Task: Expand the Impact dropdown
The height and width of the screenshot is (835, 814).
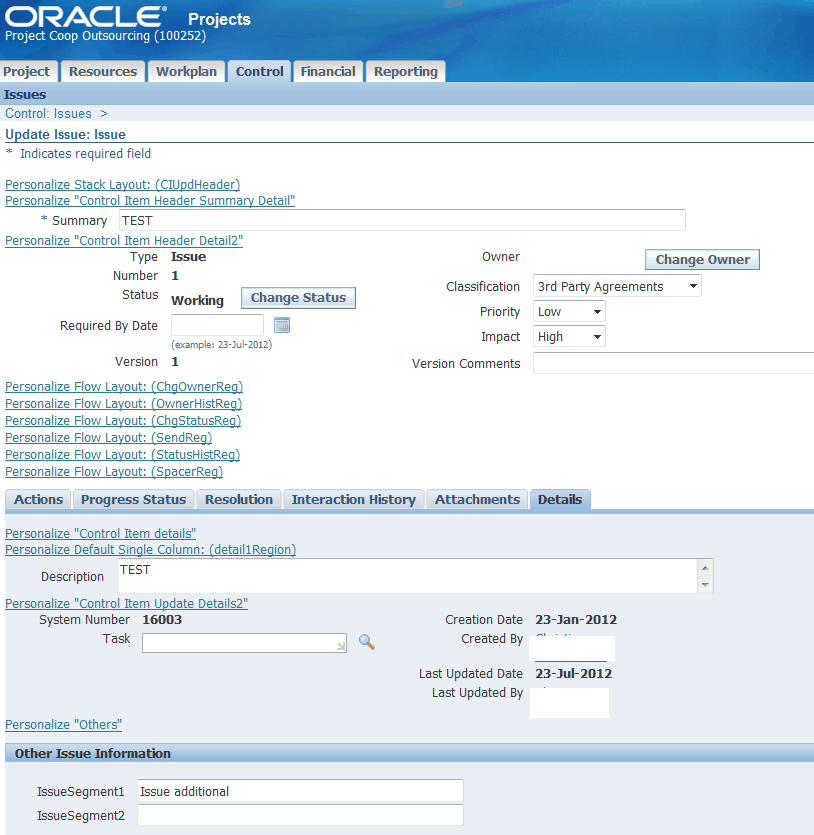Action: click(x=594, y=336)
